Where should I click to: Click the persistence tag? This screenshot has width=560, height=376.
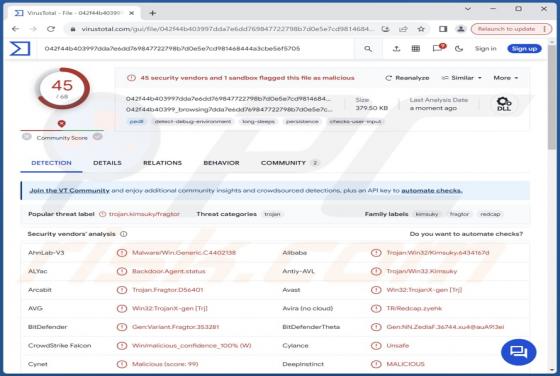click(x=302, y=121)
